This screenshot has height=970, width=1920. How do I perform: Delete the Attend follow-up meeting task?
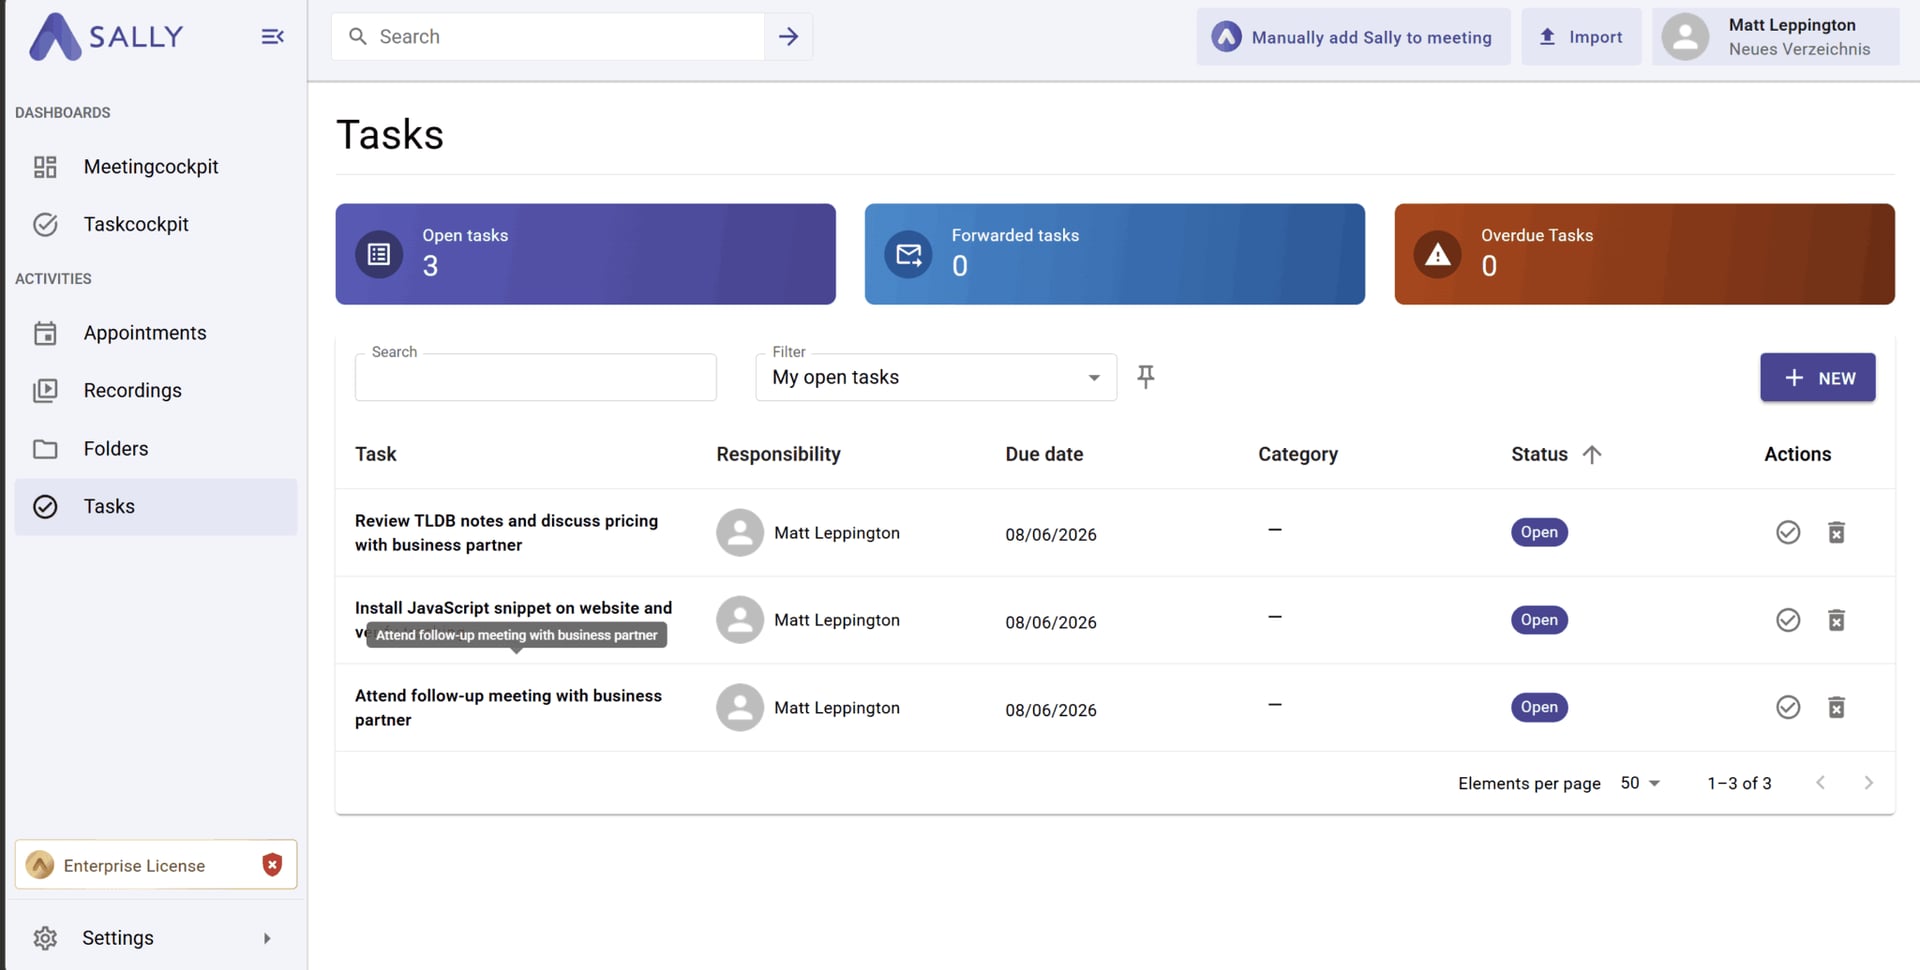tap(1836, 708)
